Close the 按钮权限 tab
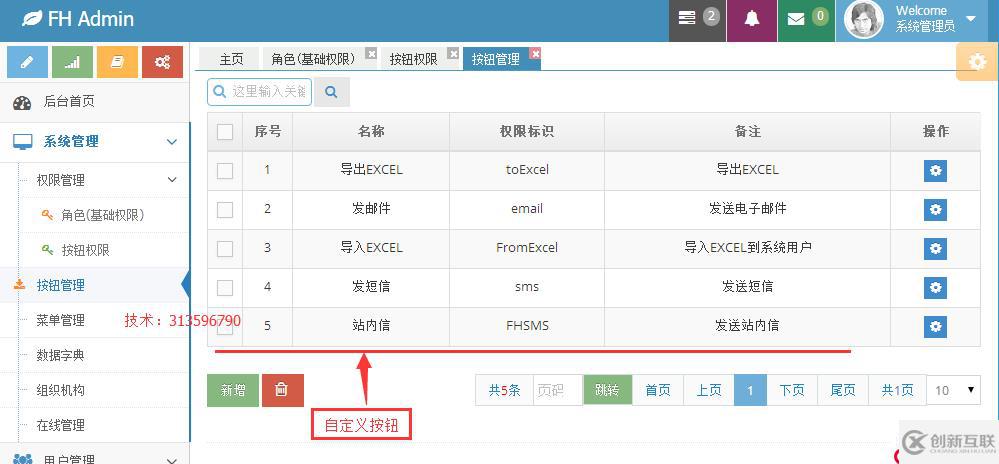Screen dimensions: 999x464 [x=453, y=54]
